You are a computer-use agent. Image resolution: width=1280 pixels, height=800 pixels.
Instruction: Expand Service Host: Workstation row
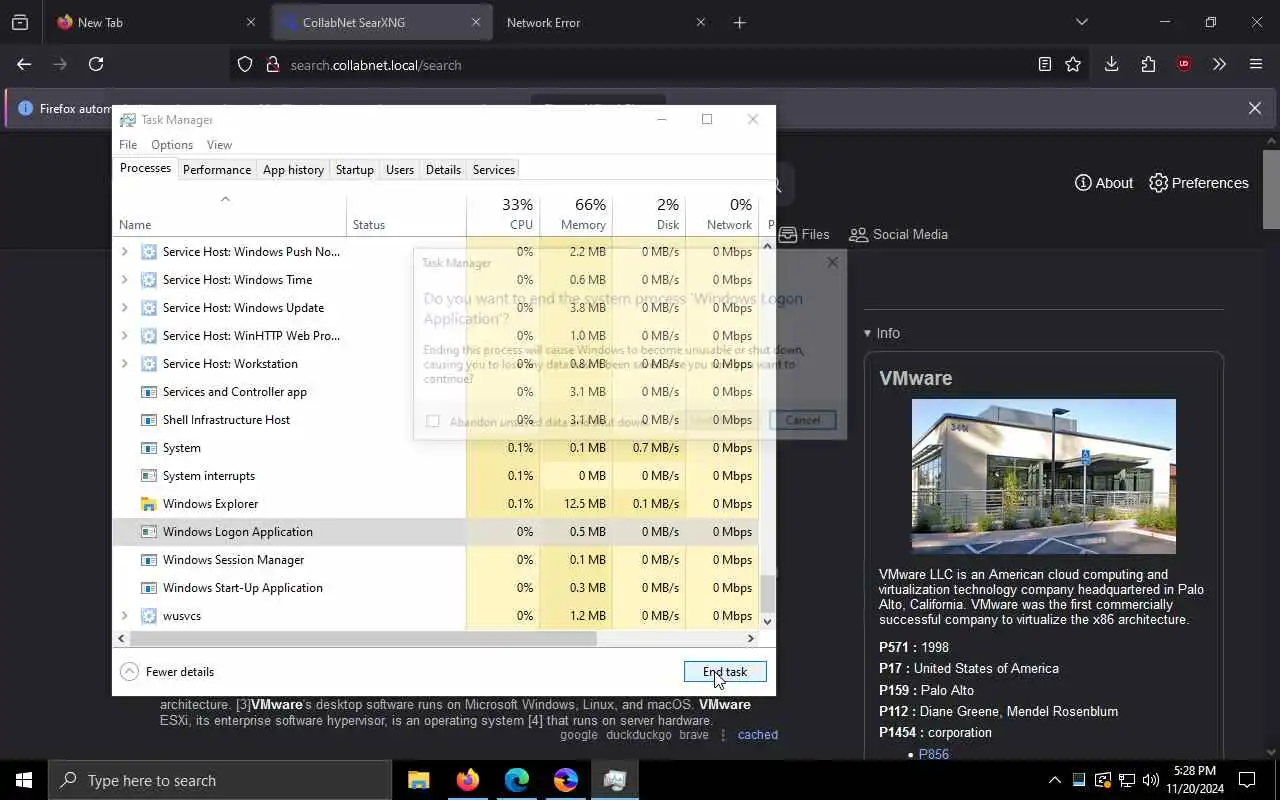(124, 364)
